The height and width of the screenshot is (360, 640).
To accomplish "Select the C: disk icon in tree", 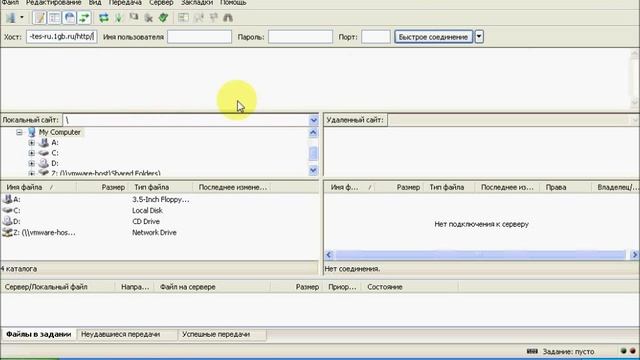I will [44, 153].
